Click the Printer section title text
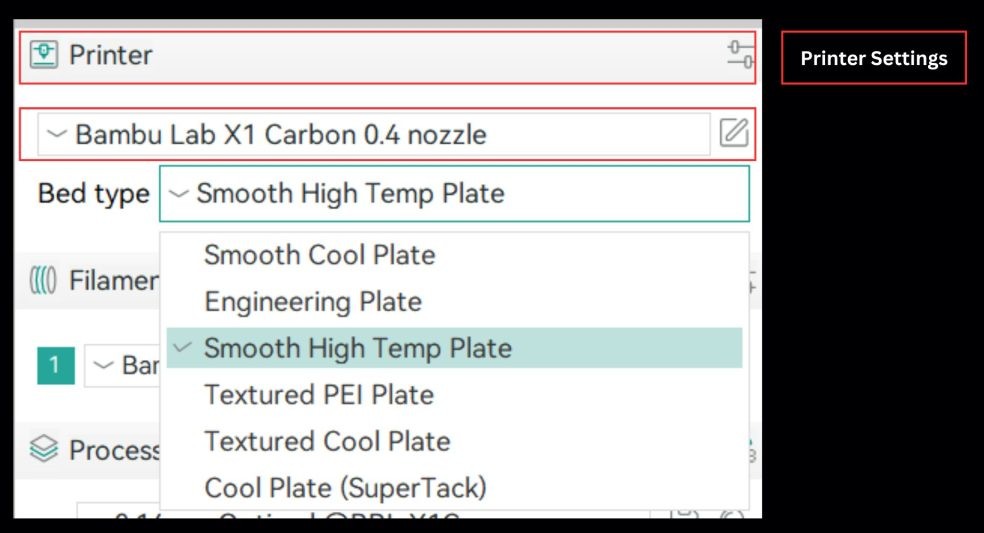This screenshot has height=533, width=984. [110, 55]
